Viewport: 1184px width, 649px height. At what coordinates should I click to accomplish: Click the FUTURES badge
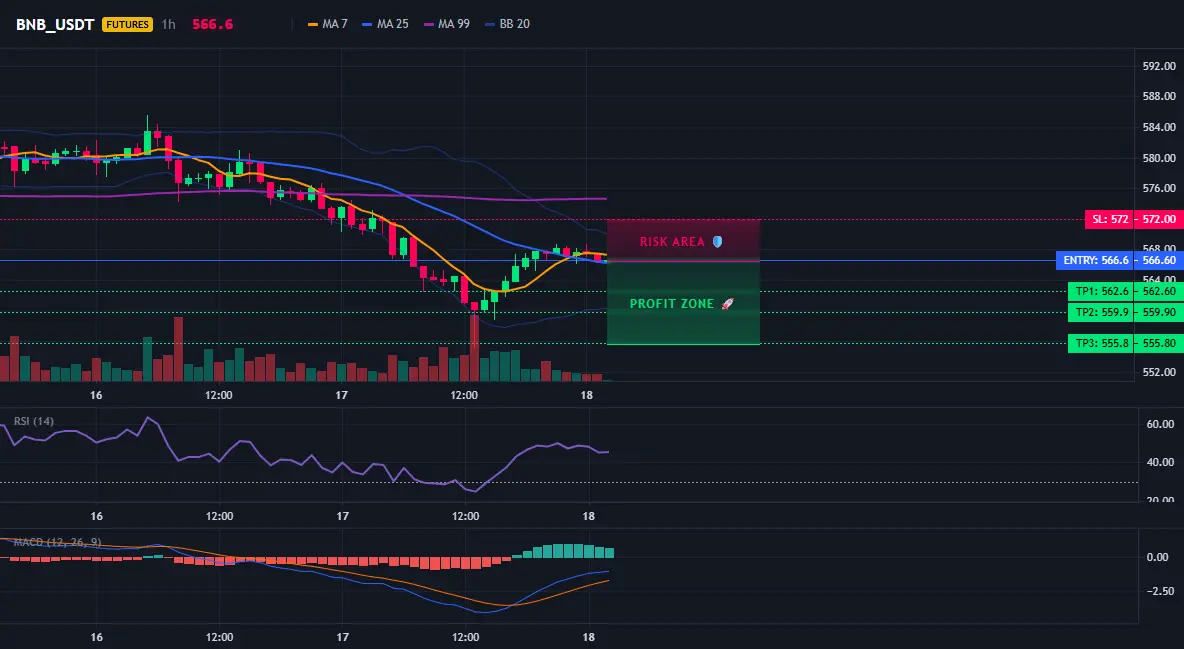pos(127,24)
